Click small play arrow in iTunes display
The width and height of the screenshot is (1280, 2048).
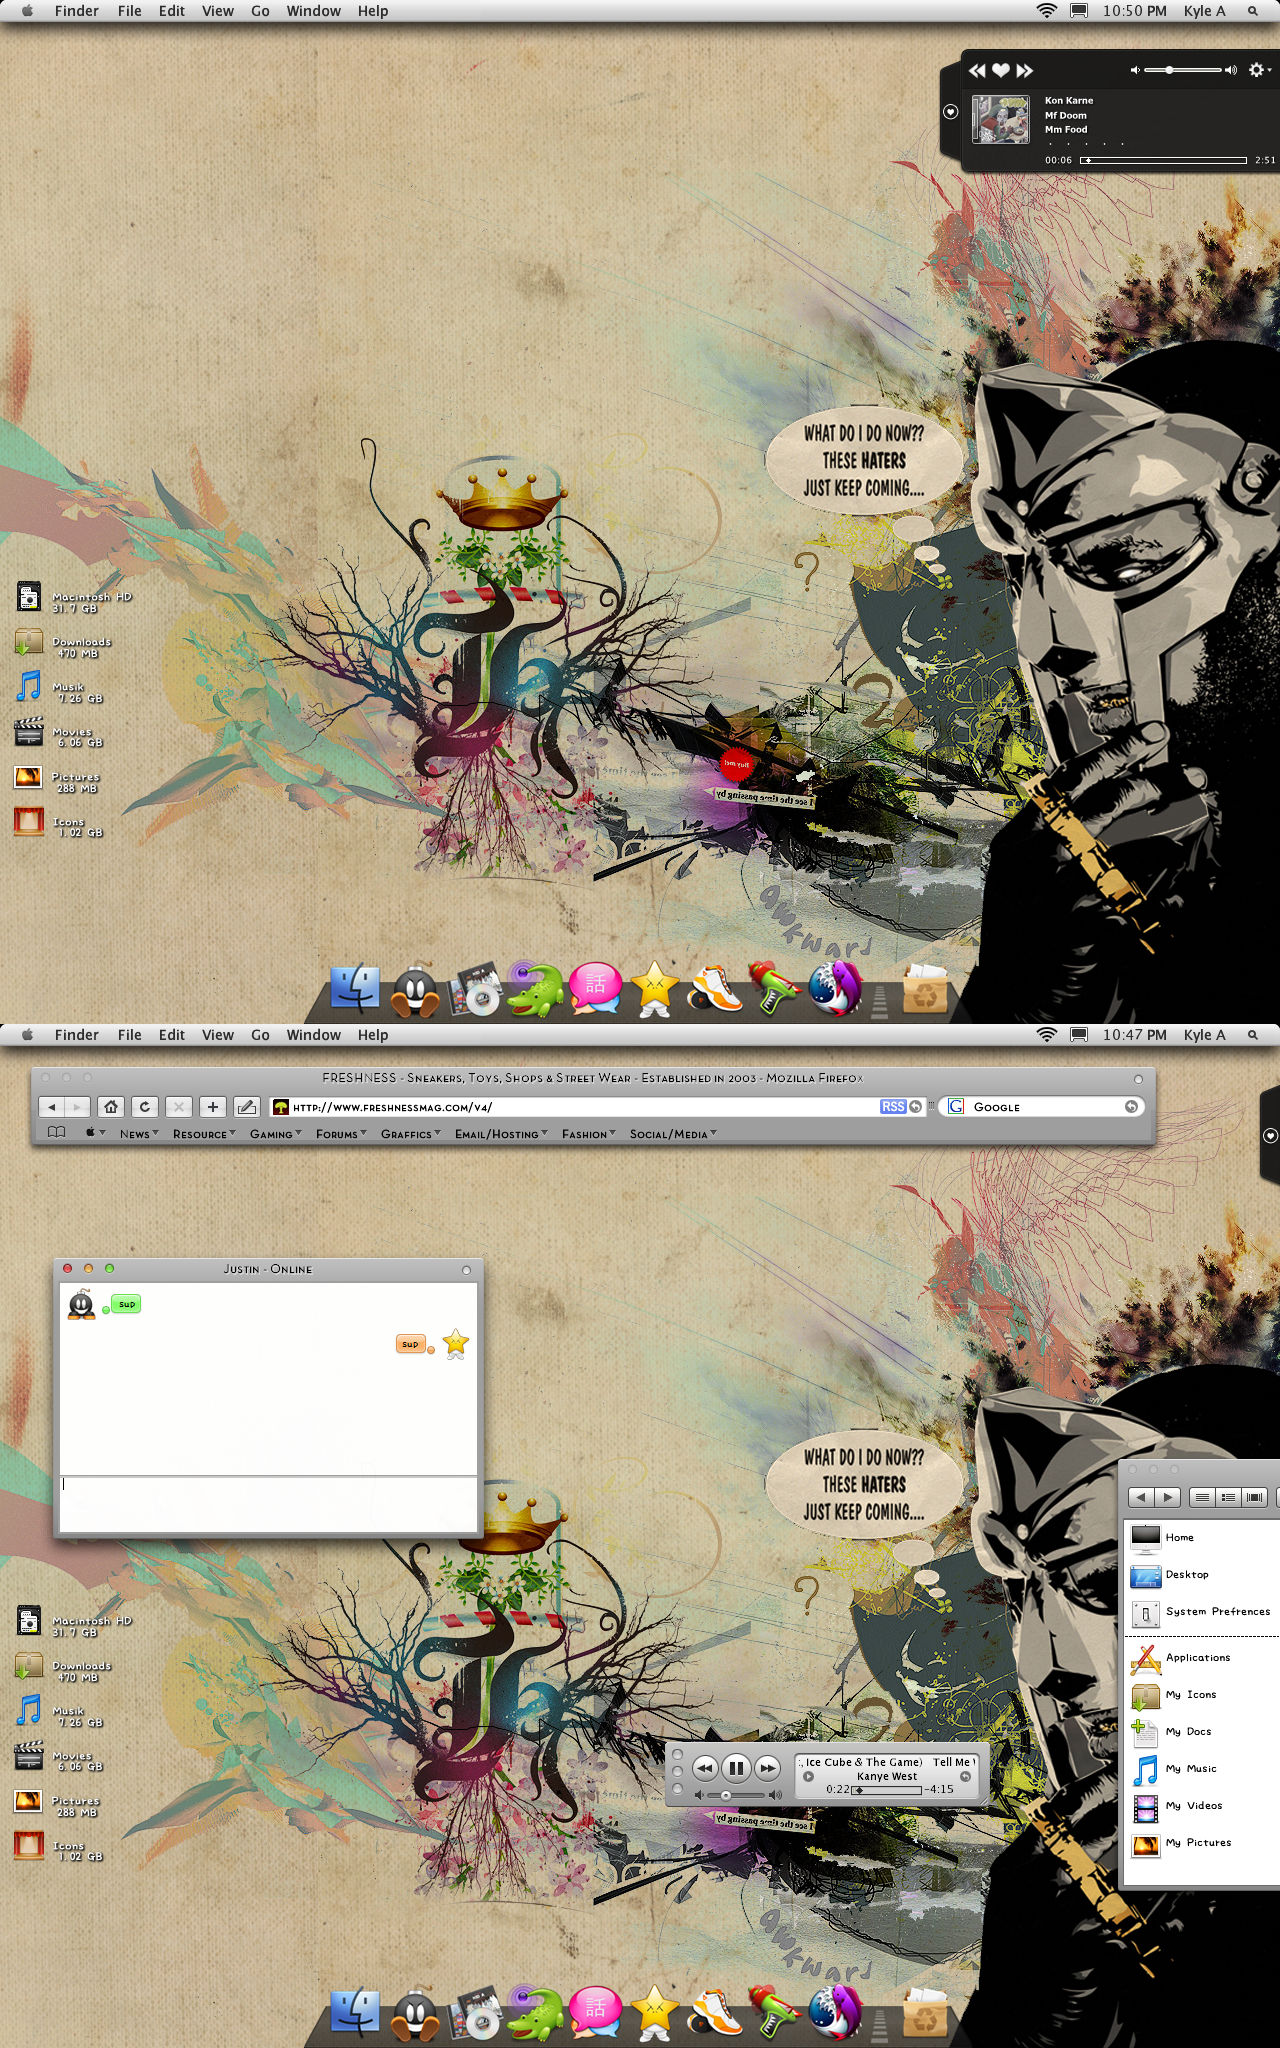(808, 1777)
